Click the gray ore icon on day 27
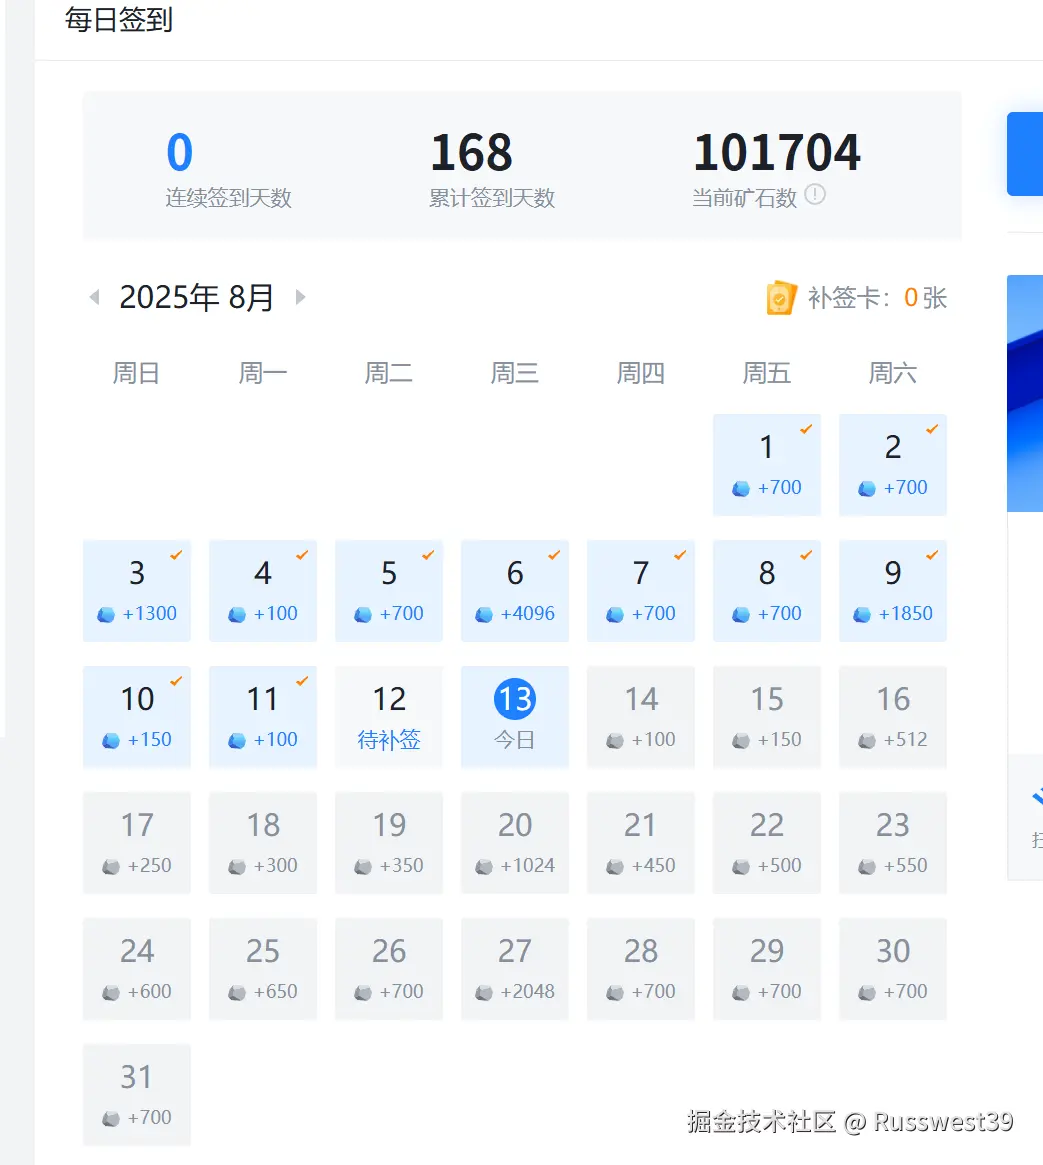 [484, 993]
